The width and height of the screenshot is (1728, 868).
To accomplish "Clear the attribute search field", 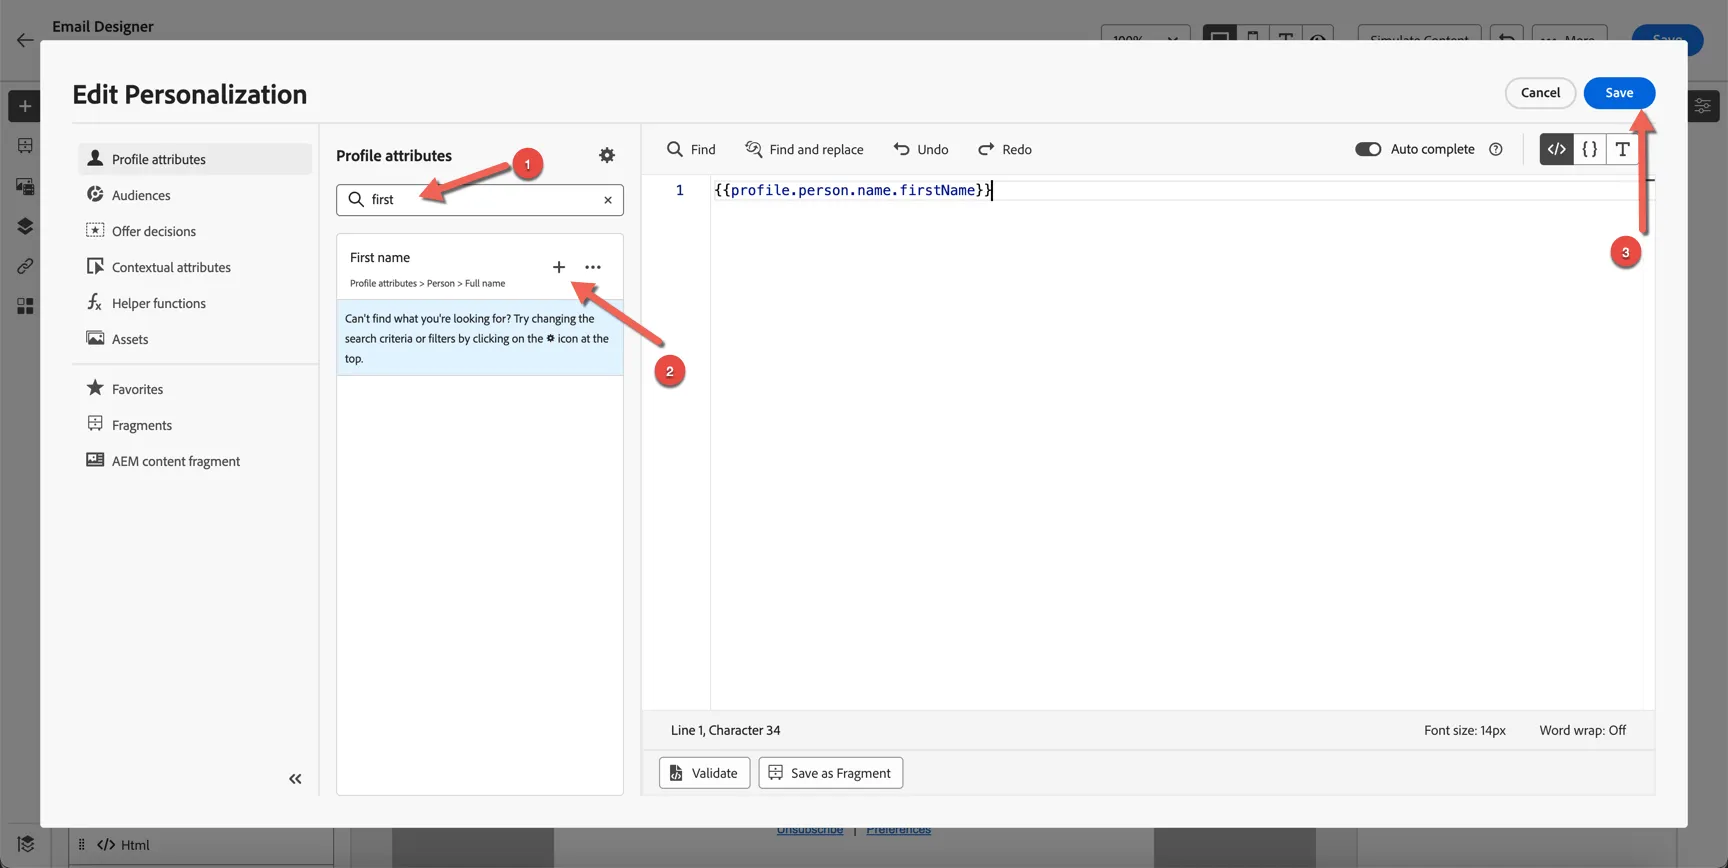I will 608,200.
